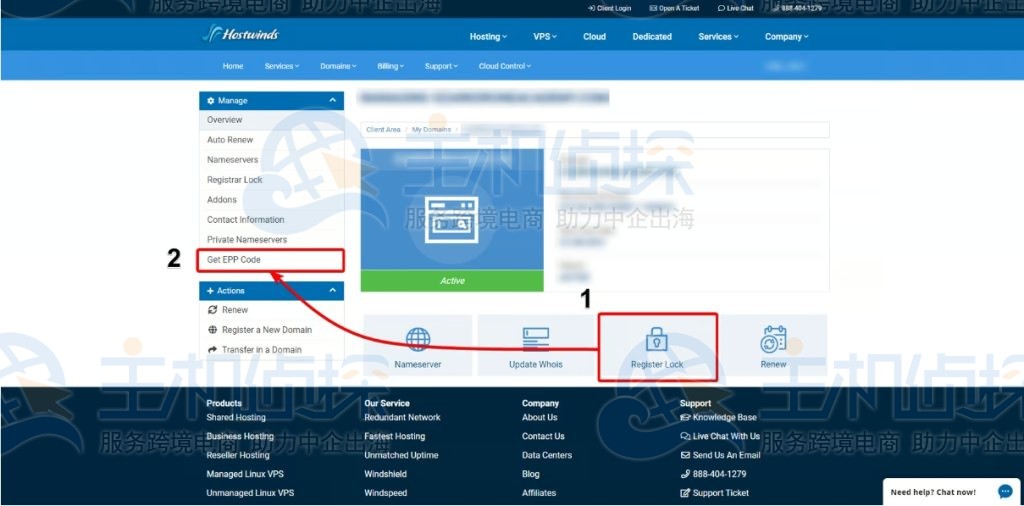Expand the Cloud Control dropdown
The width and height of the screenshot is (1024, 506).
pos(505,66)
